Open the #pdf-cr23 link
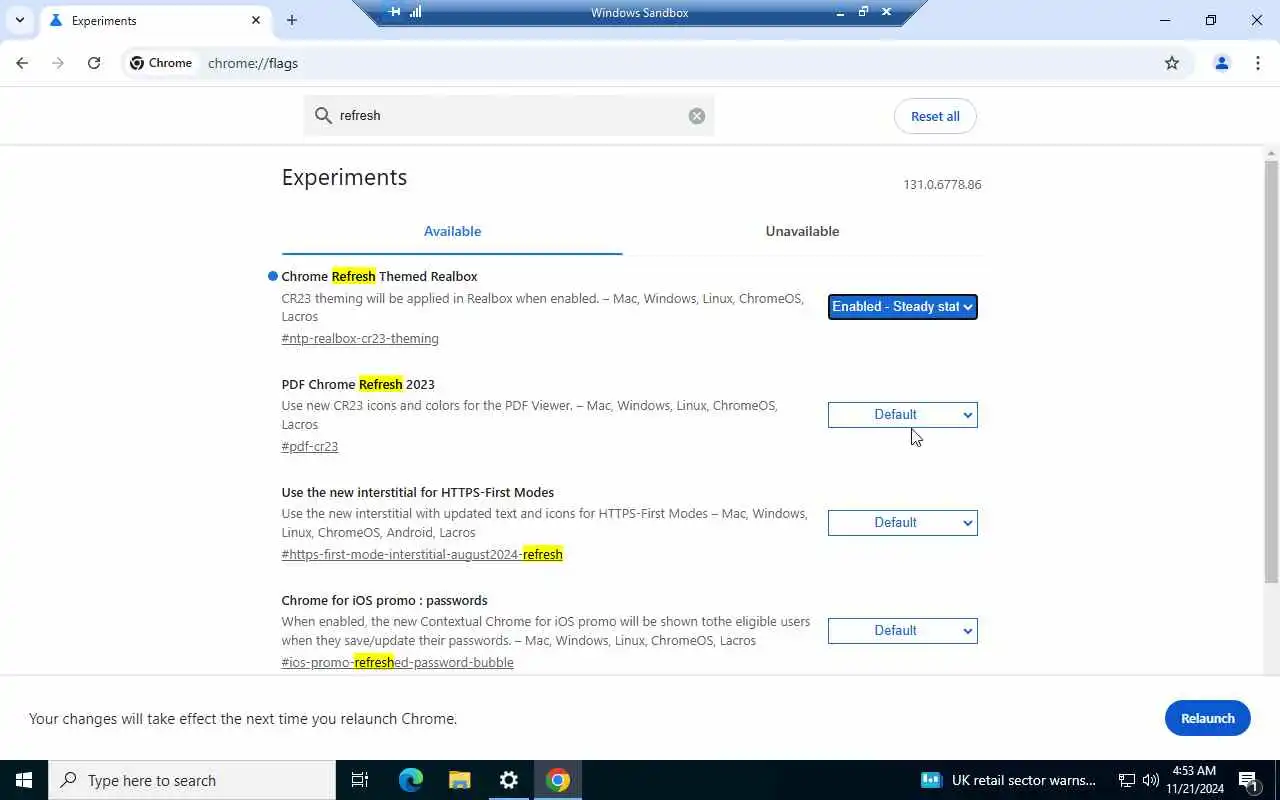 pos(310,446)
